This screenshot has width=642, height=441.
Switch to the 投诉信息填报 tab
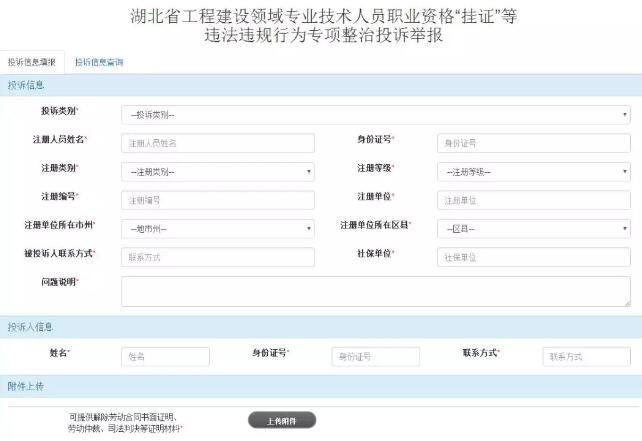32,62
